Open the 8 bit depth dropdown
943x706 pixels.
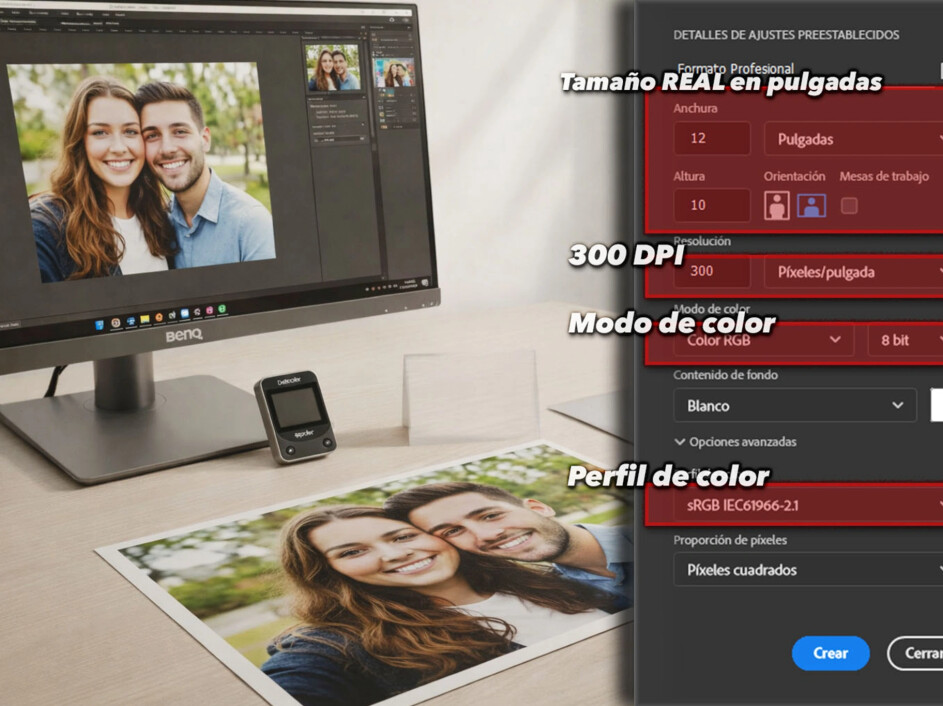[x=905, y=340]
